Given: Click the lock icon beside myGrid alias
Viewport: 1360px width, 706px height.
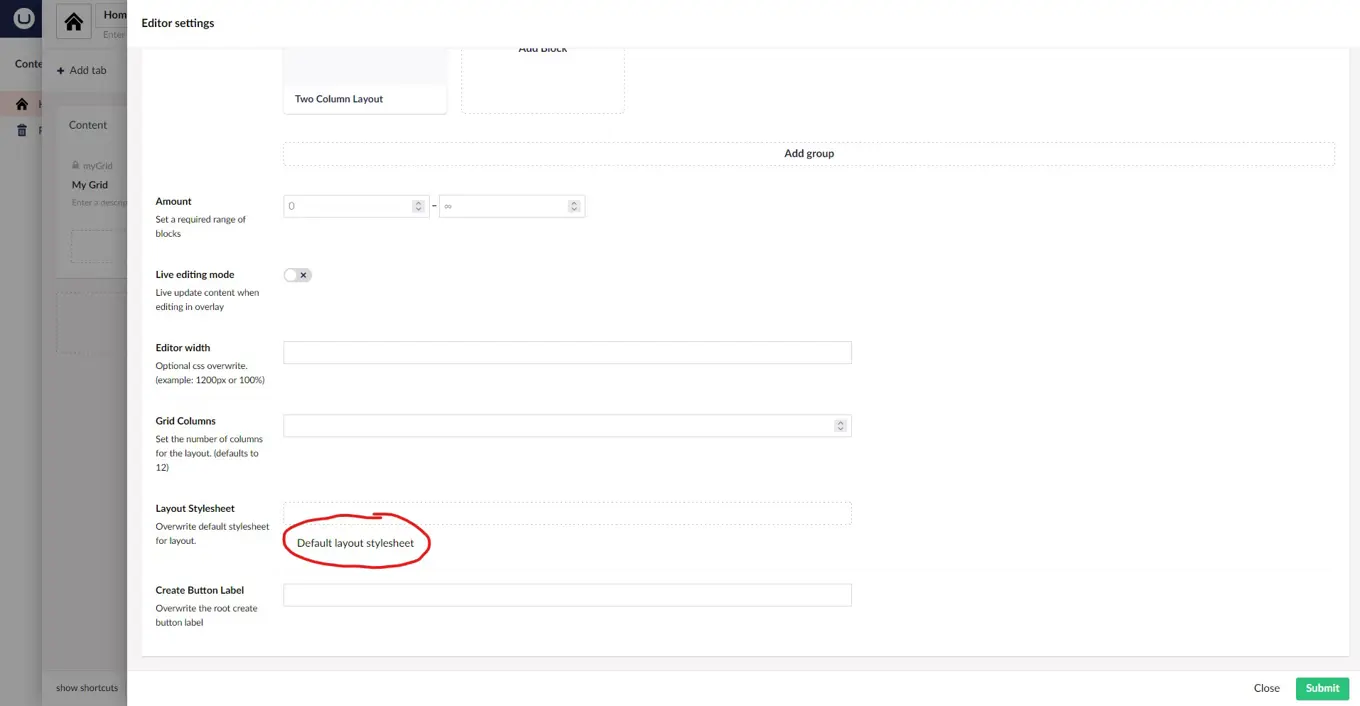Looking at the screenshot, I should pos(76,166).
